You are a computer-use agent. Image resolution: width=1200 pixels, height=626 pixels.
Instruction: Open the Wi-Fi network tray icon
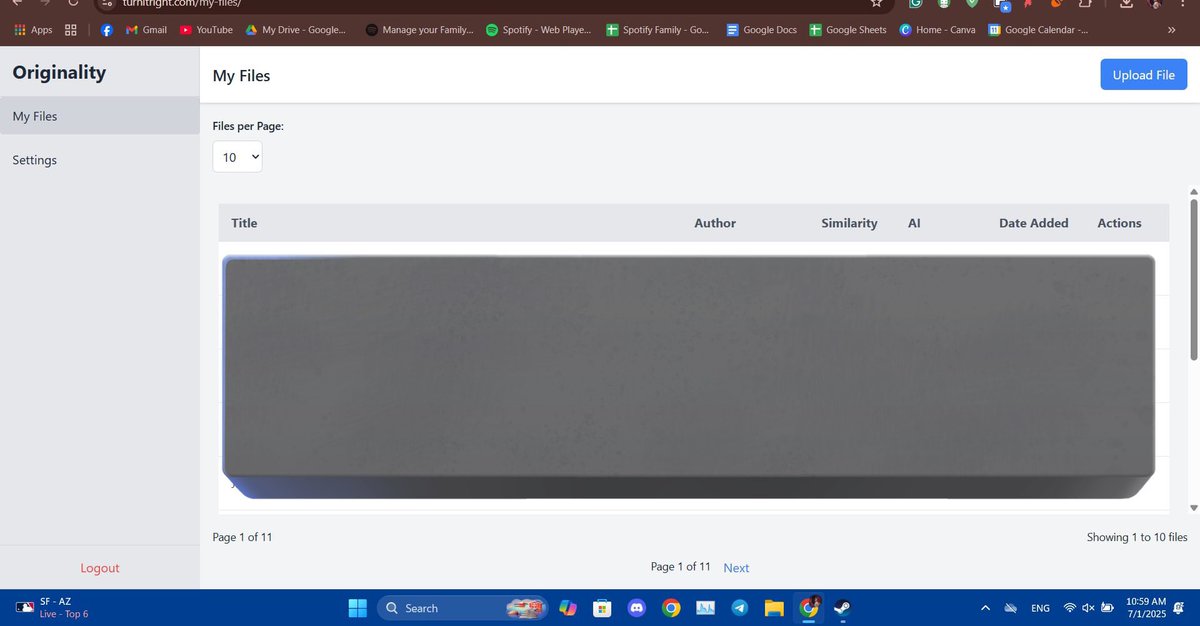[1070, 608]
